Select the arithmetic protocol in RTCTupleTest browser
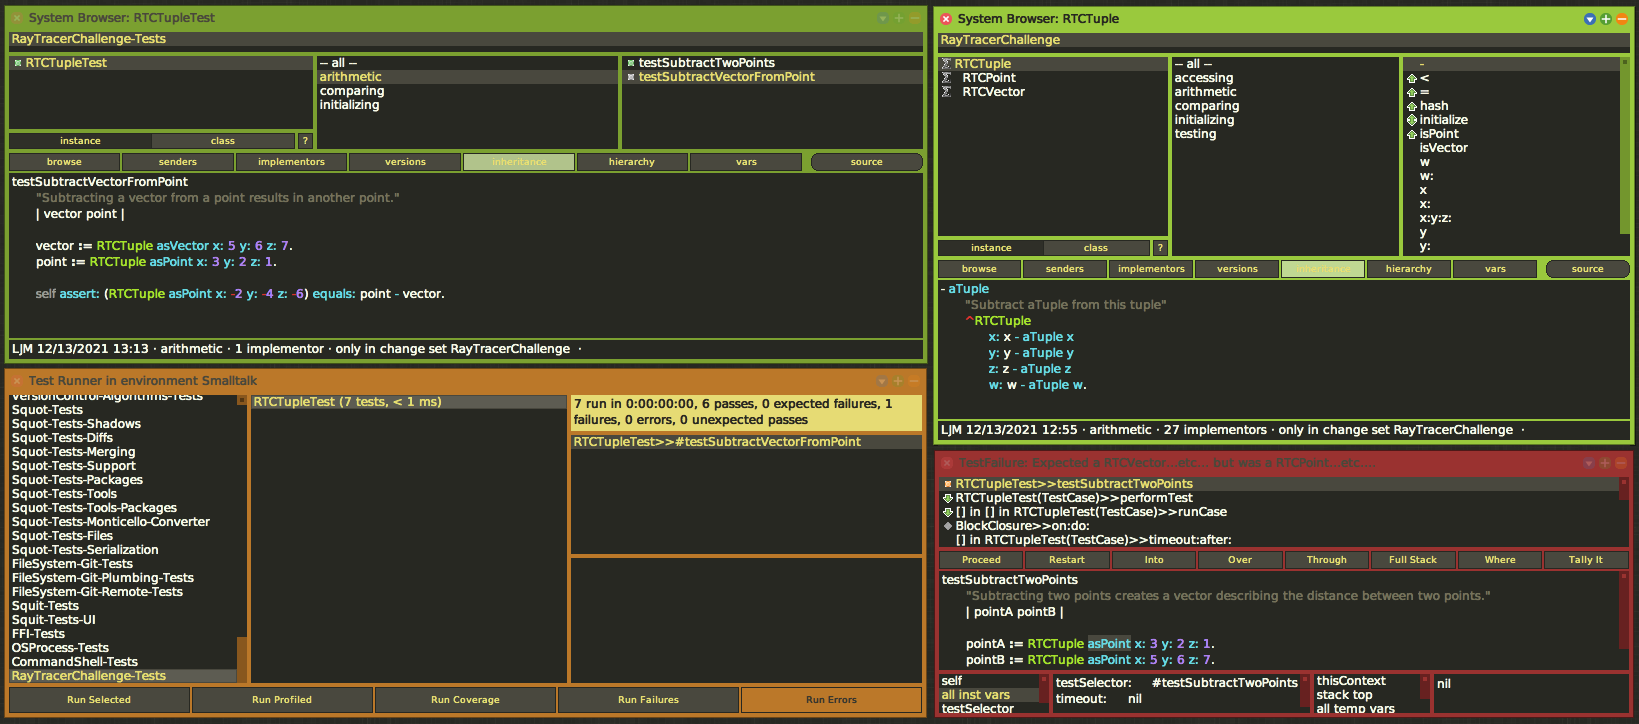The width and height of the screenshot is (1639, 724). [x=467, y=77]
